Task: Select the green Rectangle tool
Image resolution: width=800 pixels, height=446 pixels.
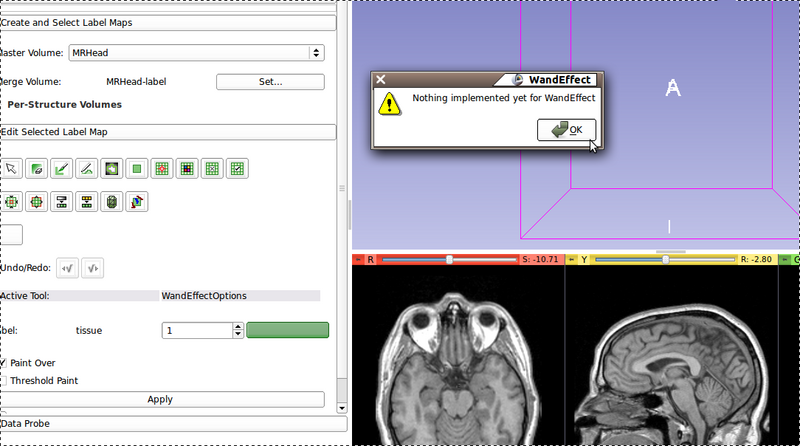Action: (x=137, y=169)
